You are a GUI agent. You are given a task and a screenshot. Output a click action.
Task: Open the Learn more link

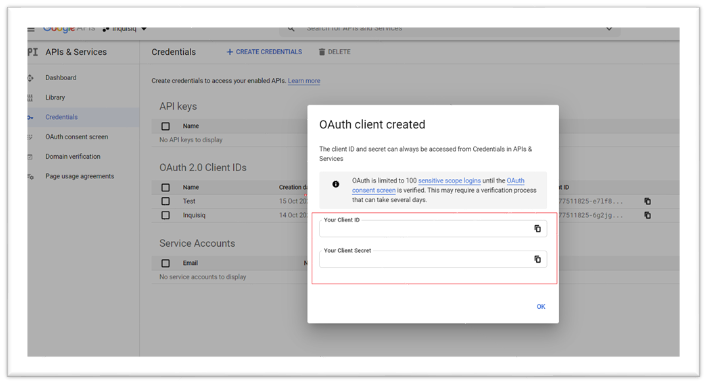(304, 81)
